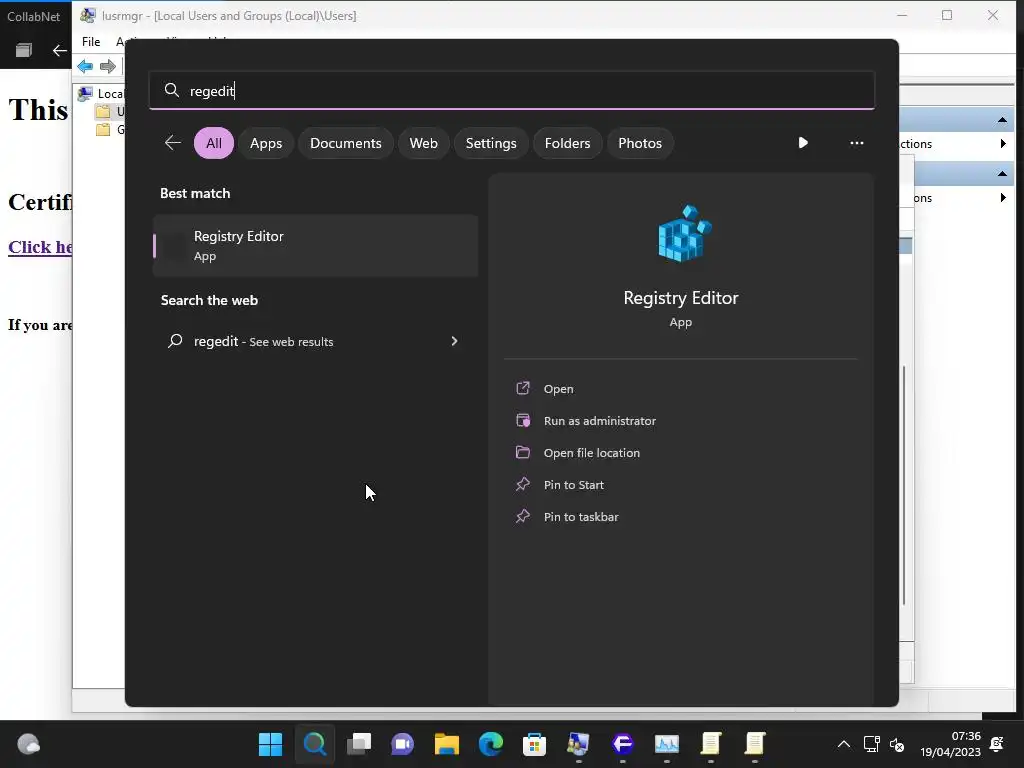Viewport: 1024px width, 768px height.
Task: Select Local Users and Groups tree root
Action: [101, 93]
